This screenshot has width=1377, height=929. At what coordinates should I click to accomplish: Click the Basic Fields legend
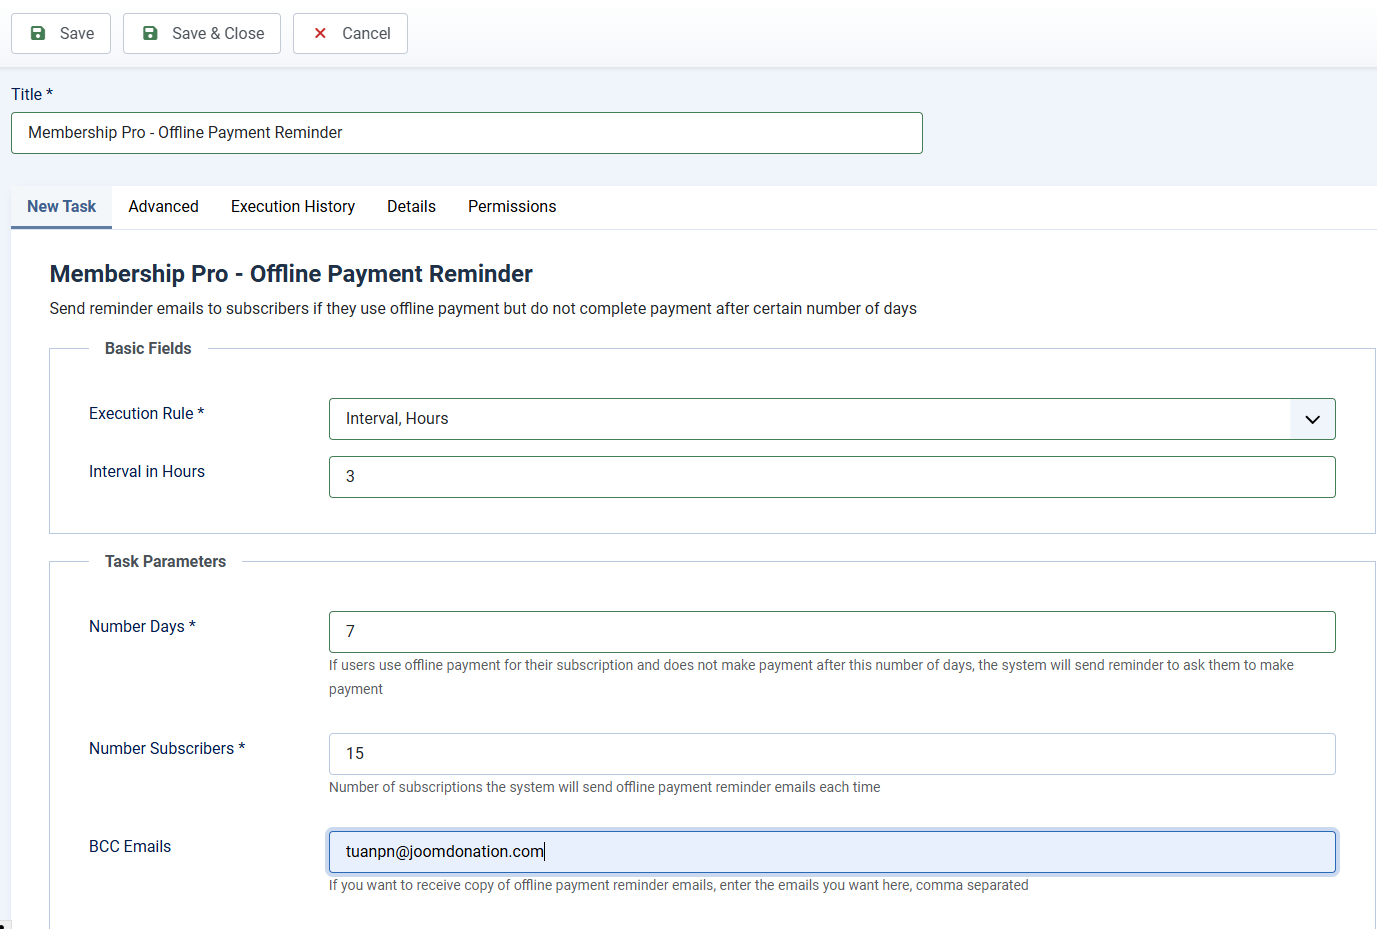148,349
